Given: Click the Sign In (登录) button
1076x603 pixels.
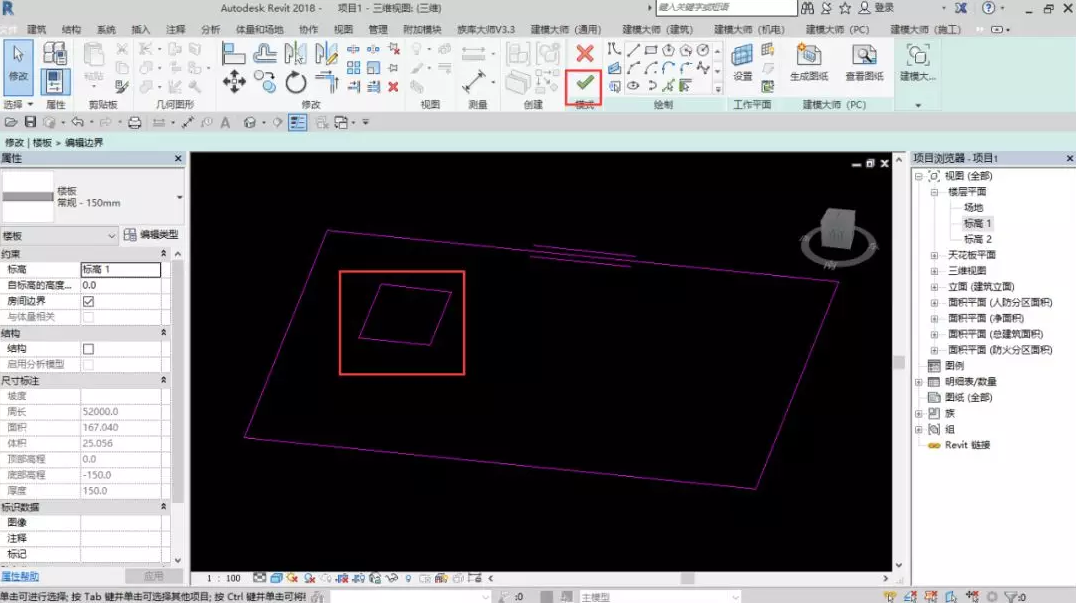Looking at the screenshot, I should [878, 8].
